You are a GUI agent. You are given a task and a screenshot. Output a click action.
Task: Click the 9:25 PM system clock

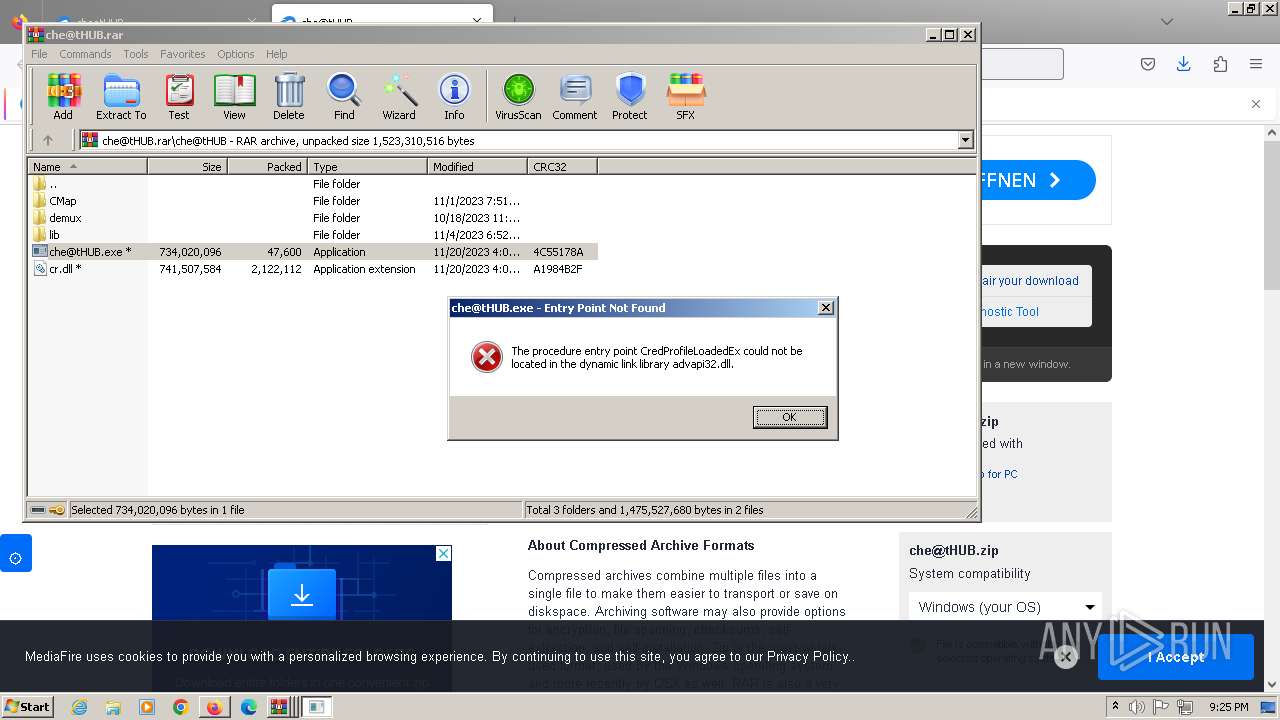click(1228, 707)
